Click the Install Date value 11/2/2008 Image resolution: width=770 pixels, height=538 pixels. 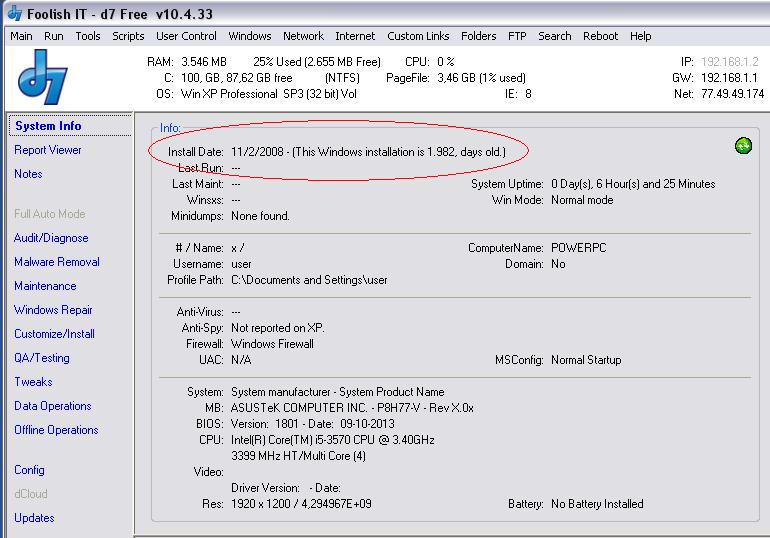(257, 152)
